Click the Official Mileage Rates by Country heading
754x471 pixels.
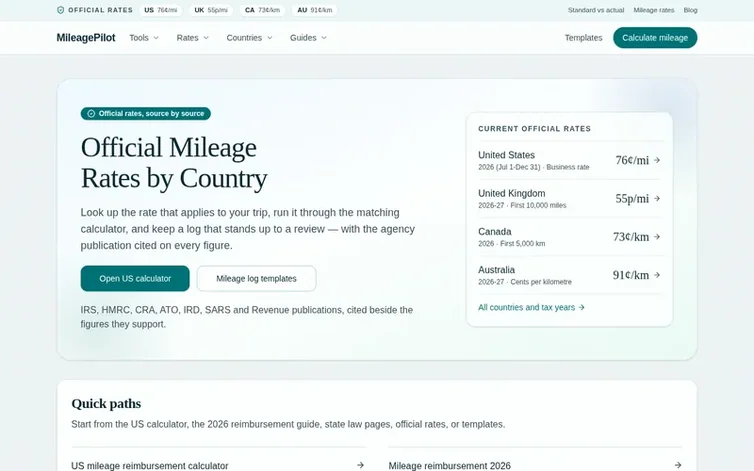click(x=174, y=163)
